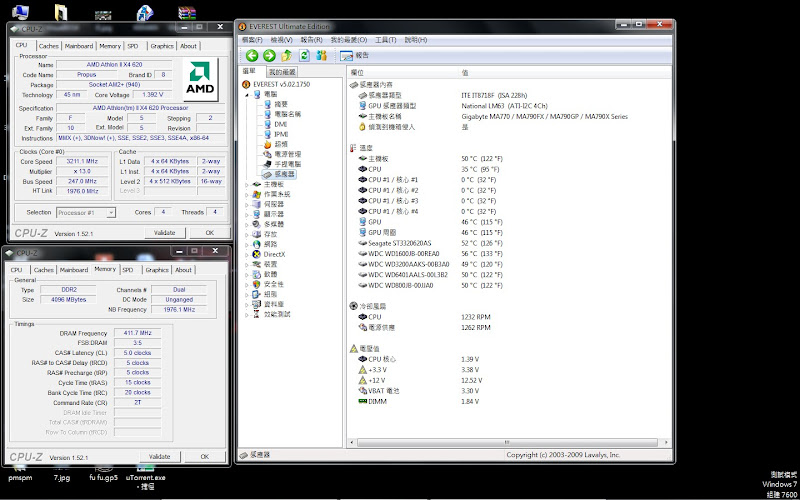
Task: Expand the 顯示器 display tree node
Action: 247,214
